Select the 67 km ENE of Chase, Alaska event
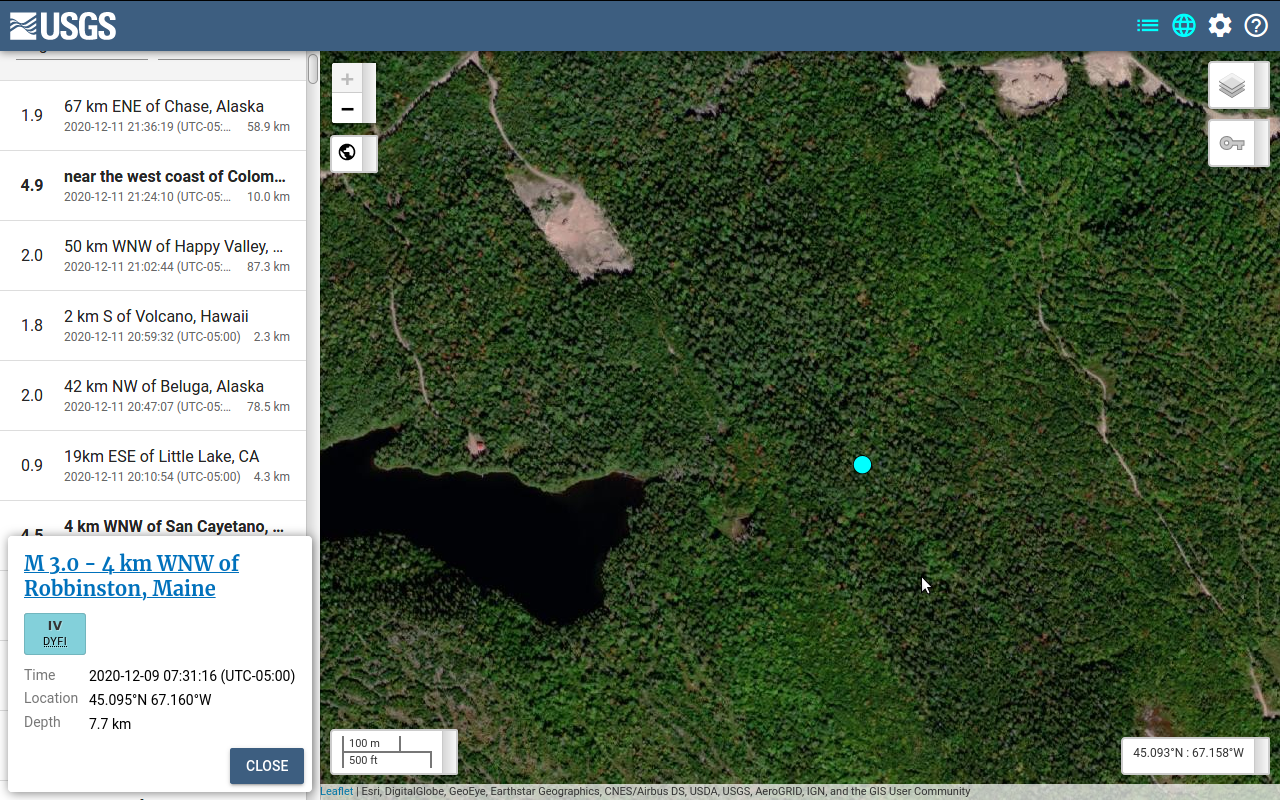 point(153,115)
